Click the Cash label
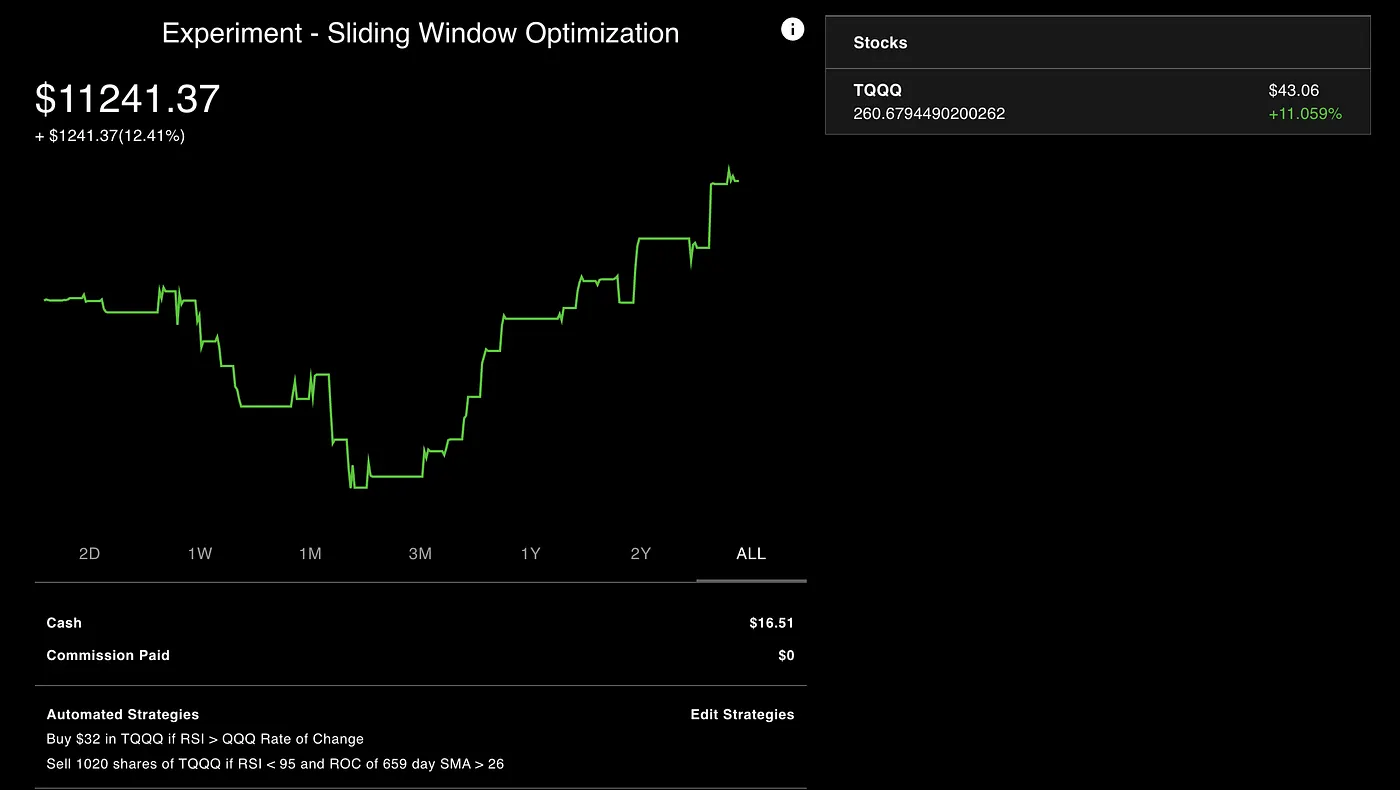The image size is (1400, 790). 64,623
